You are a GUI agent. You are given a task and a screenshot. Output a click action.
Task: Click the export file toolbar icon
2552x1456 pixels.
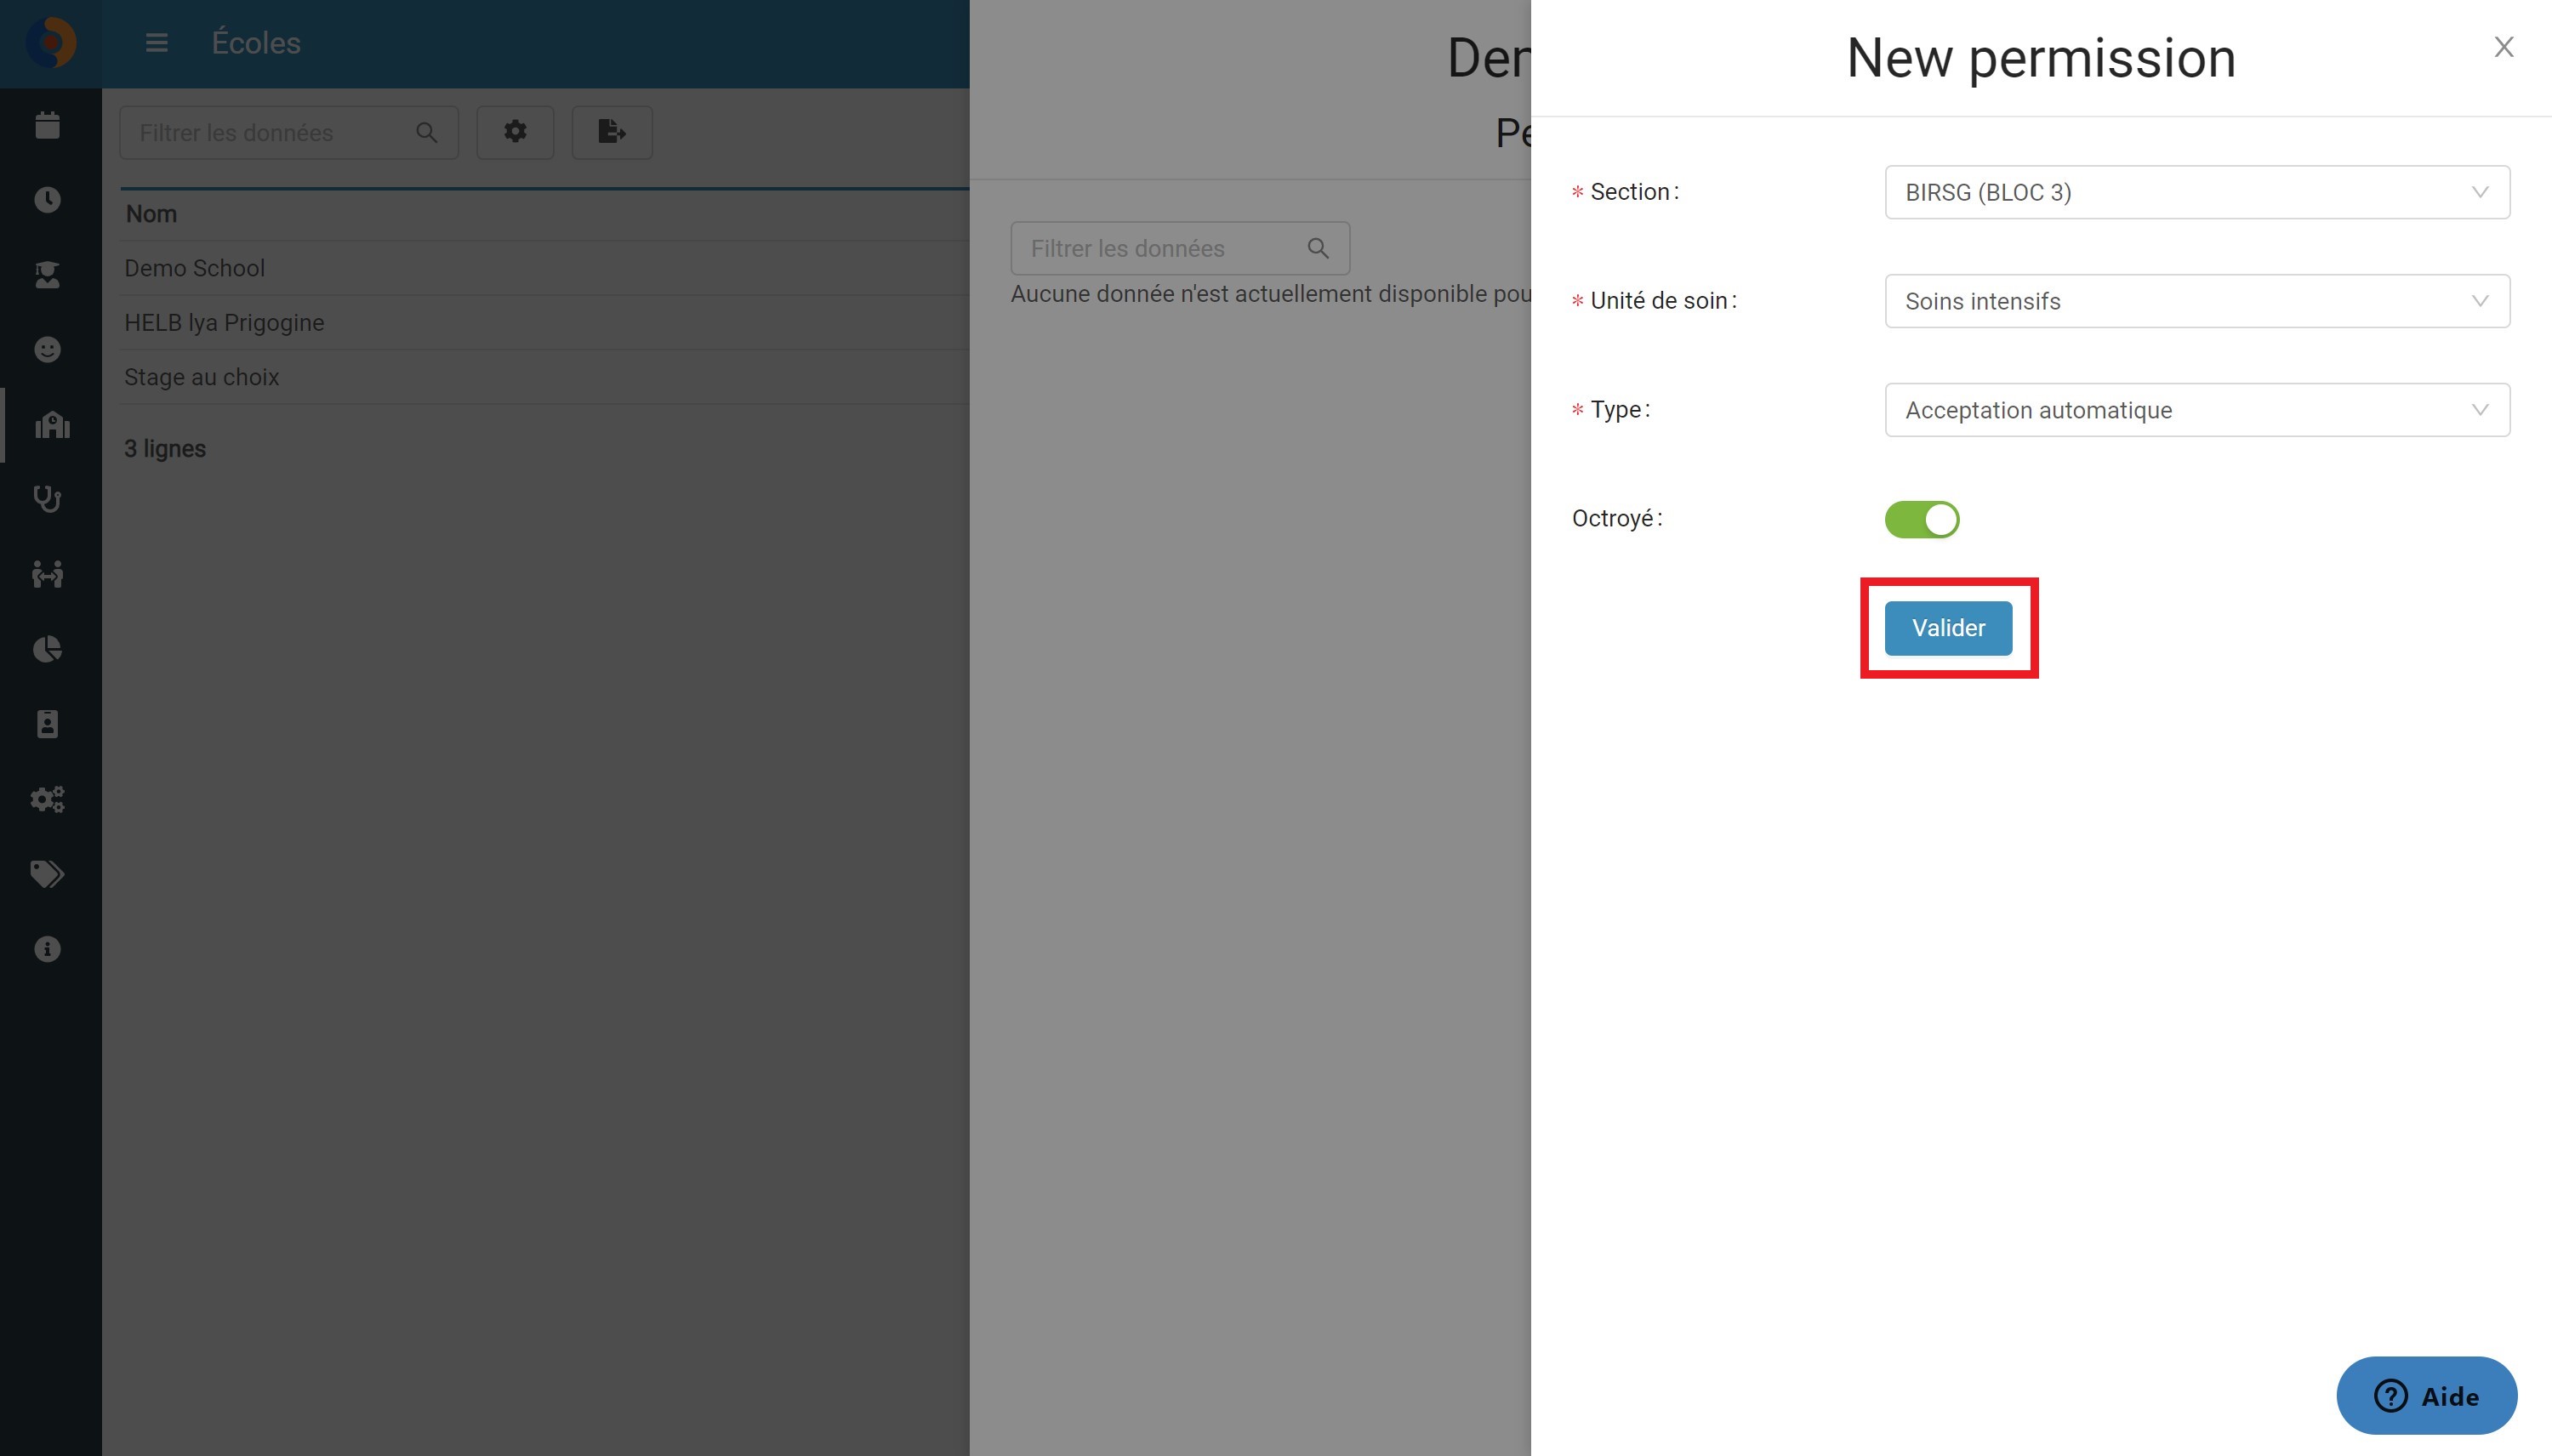[x=612, y=132]
